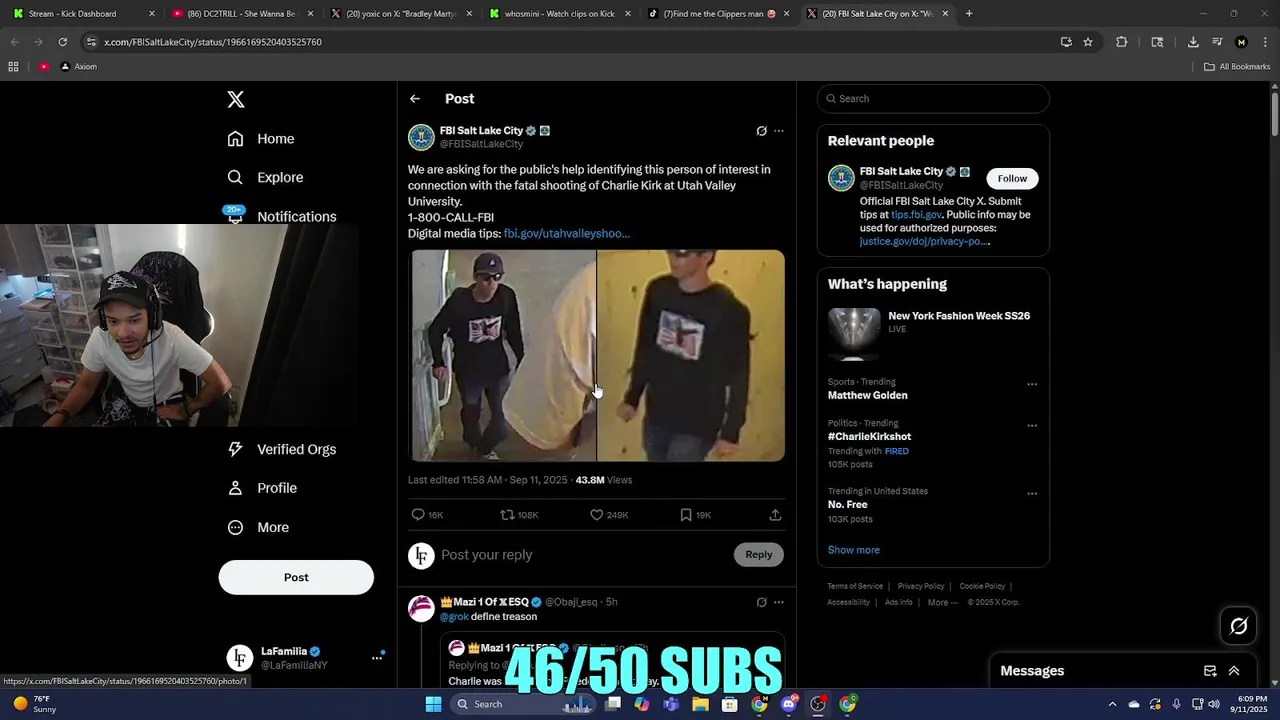Open the Windows Start menu
This screenshot has height=720, width=1280.
[x=433, y=704]
